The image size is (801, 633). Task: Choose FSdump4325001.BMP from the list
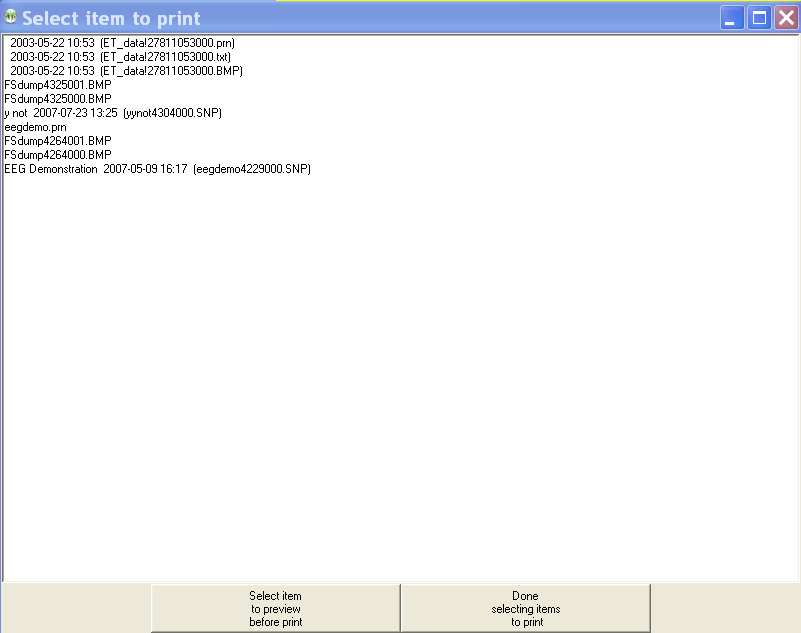point(58,85)
